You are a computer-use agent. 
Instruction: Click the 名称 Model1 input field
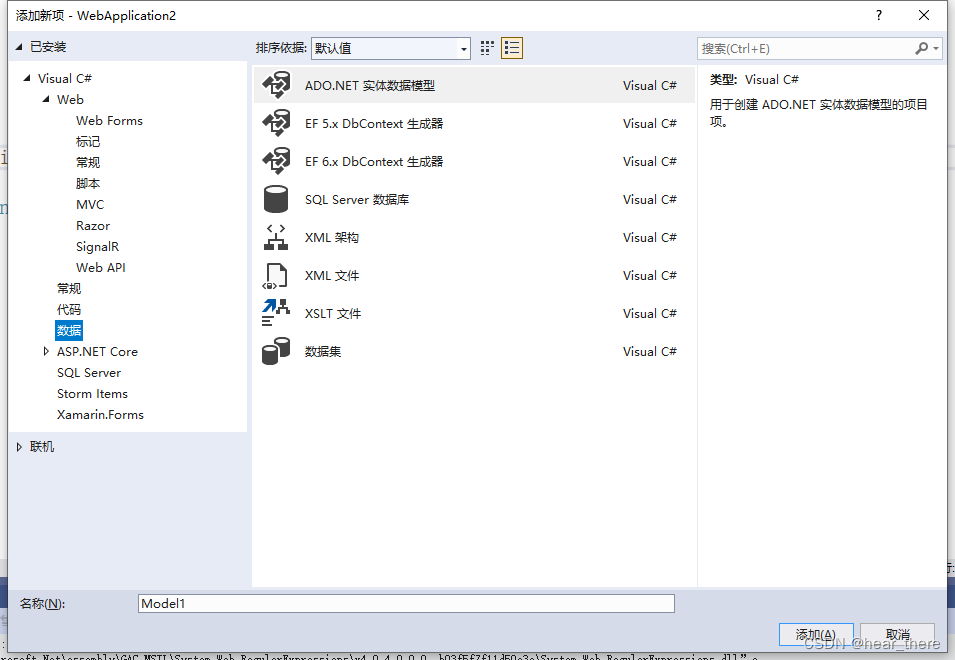click(x=406, y=603)
